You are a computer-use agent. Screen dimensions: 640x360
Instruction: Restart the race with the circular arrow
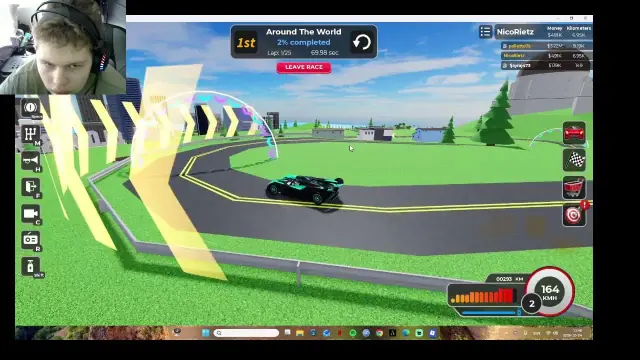[362, 42]
